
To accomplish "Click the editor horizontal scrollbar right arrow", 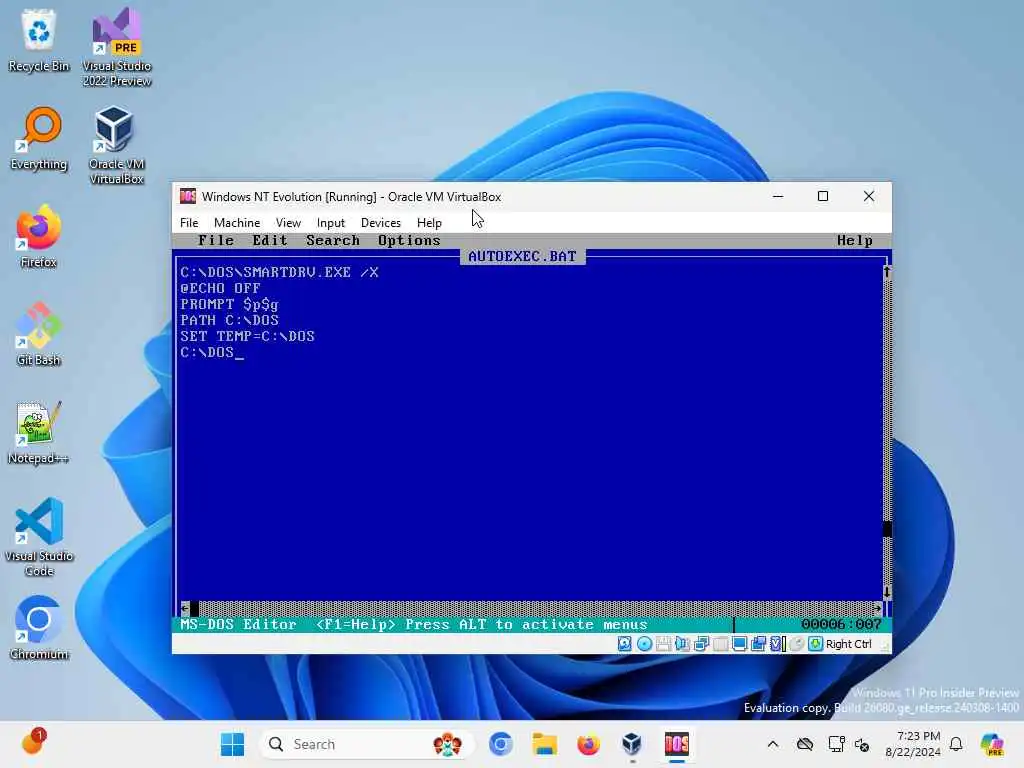I will (x=877, y=608).
